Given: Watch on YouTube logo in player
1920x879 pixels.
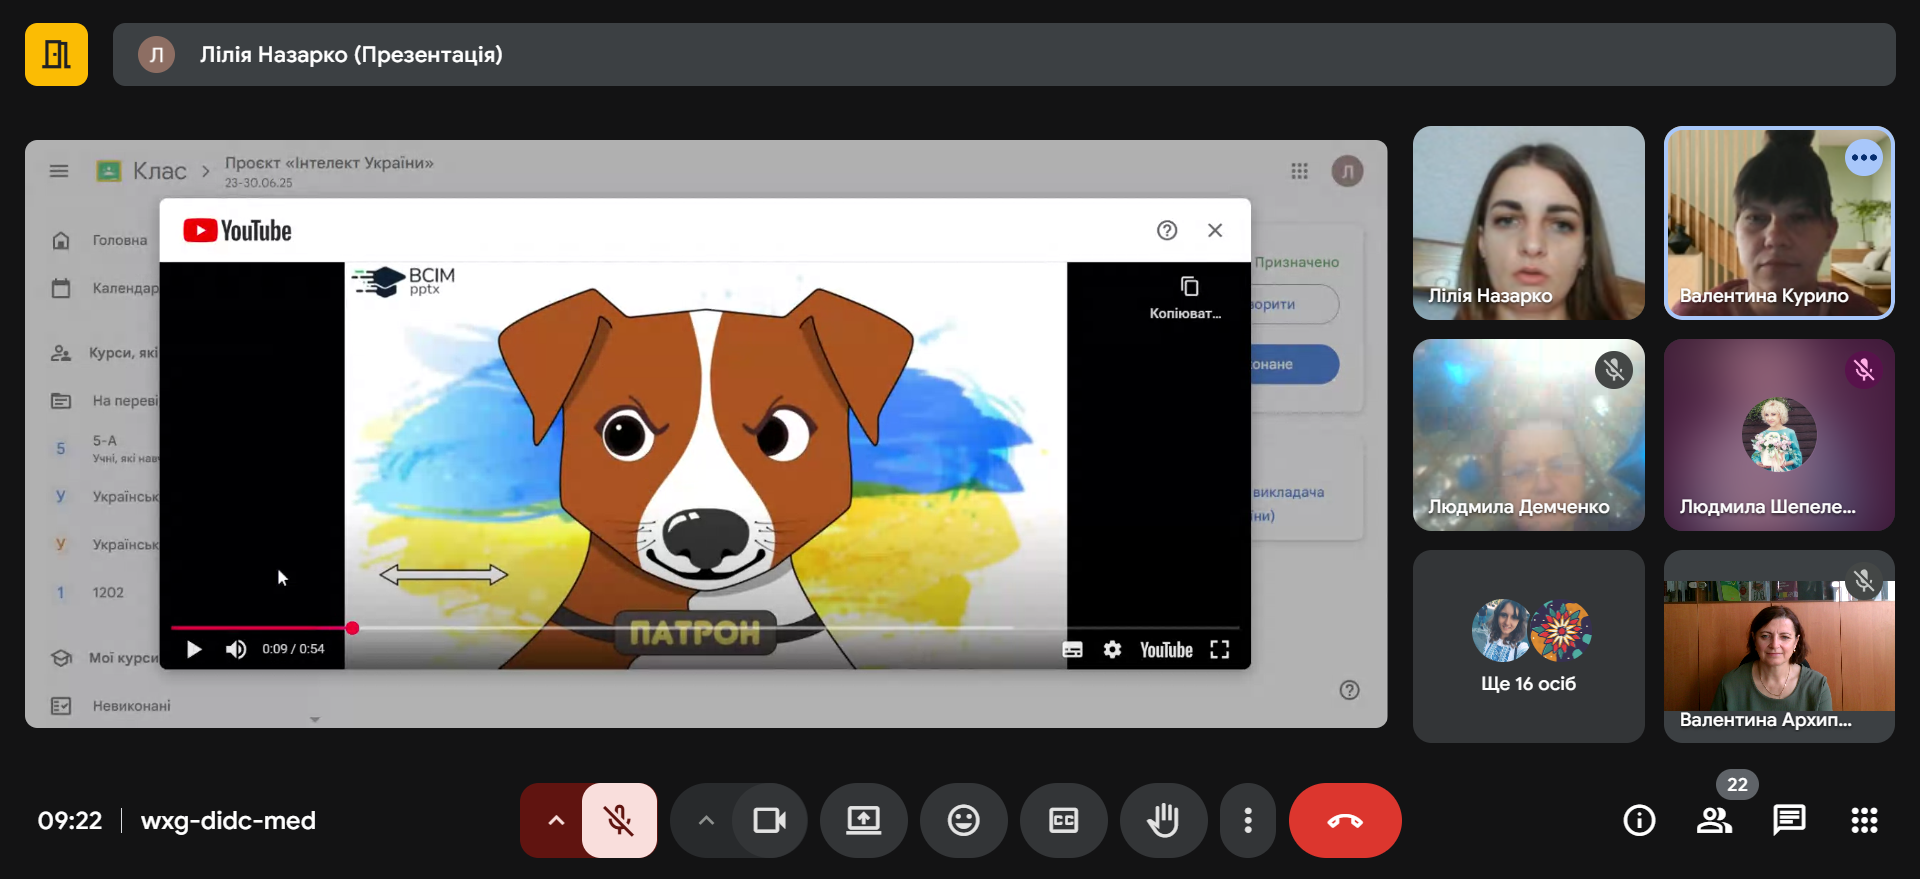Looking at the screenshot, I should (1166, 650).
